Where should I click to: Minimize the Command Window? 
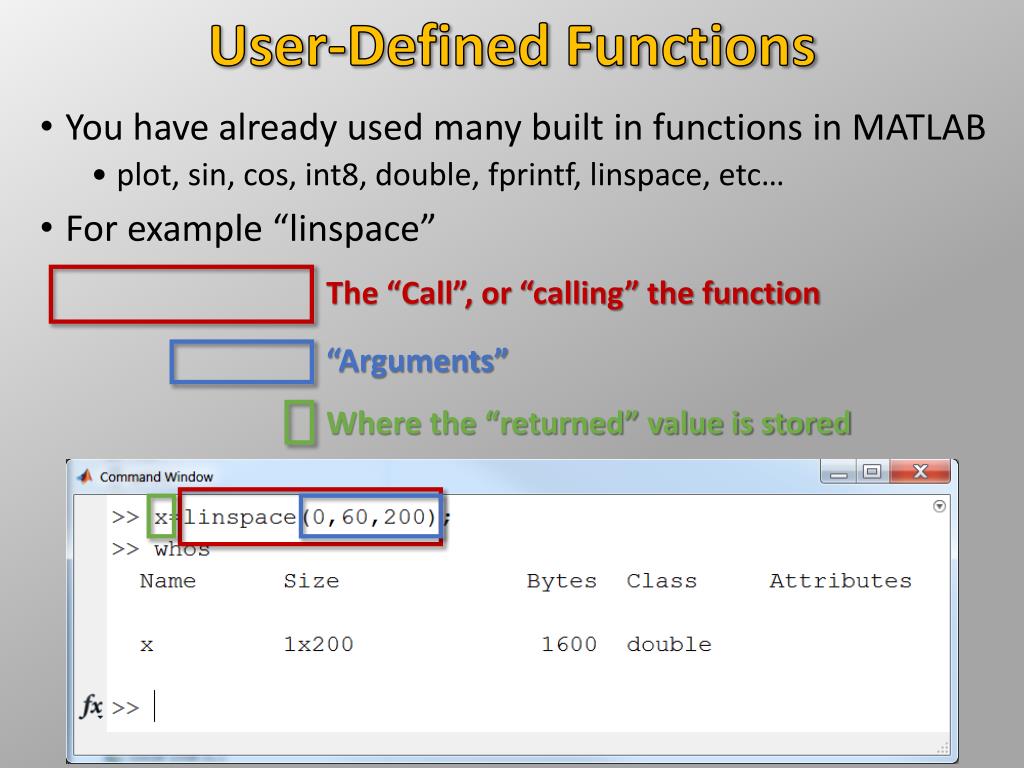(x=839, y=472)
